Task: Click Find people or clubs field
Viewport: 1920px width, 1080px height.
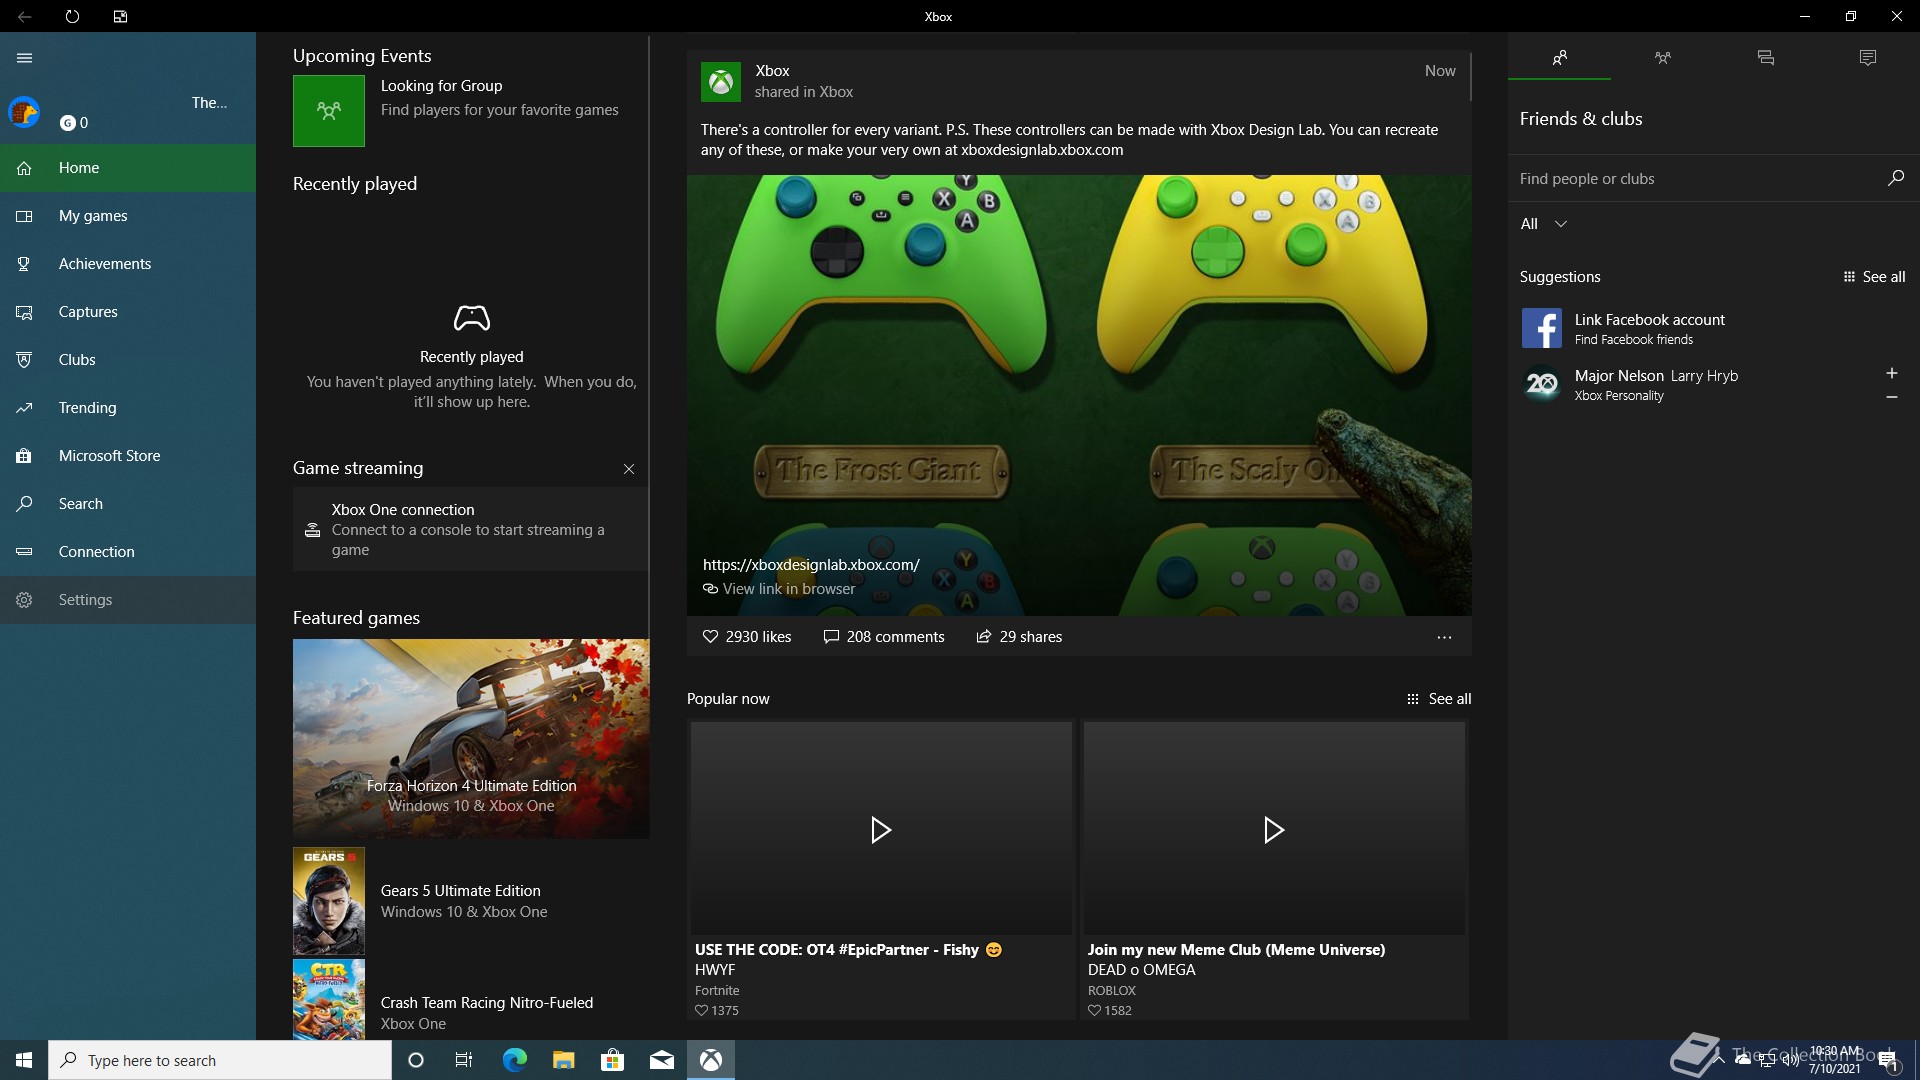Action: click(1696, 179)
